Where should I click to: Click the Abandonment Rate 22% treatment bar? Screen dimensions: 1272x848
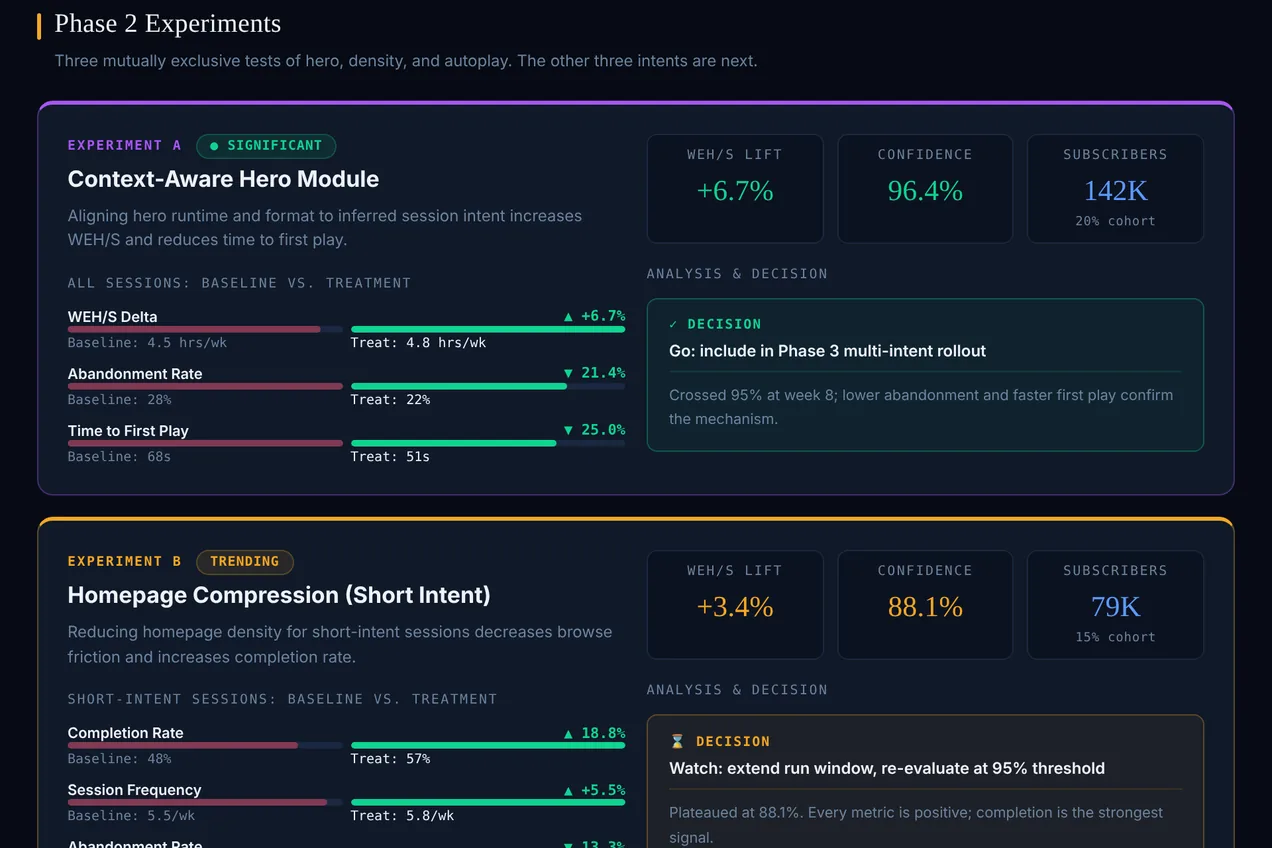(x=459, y=386)
